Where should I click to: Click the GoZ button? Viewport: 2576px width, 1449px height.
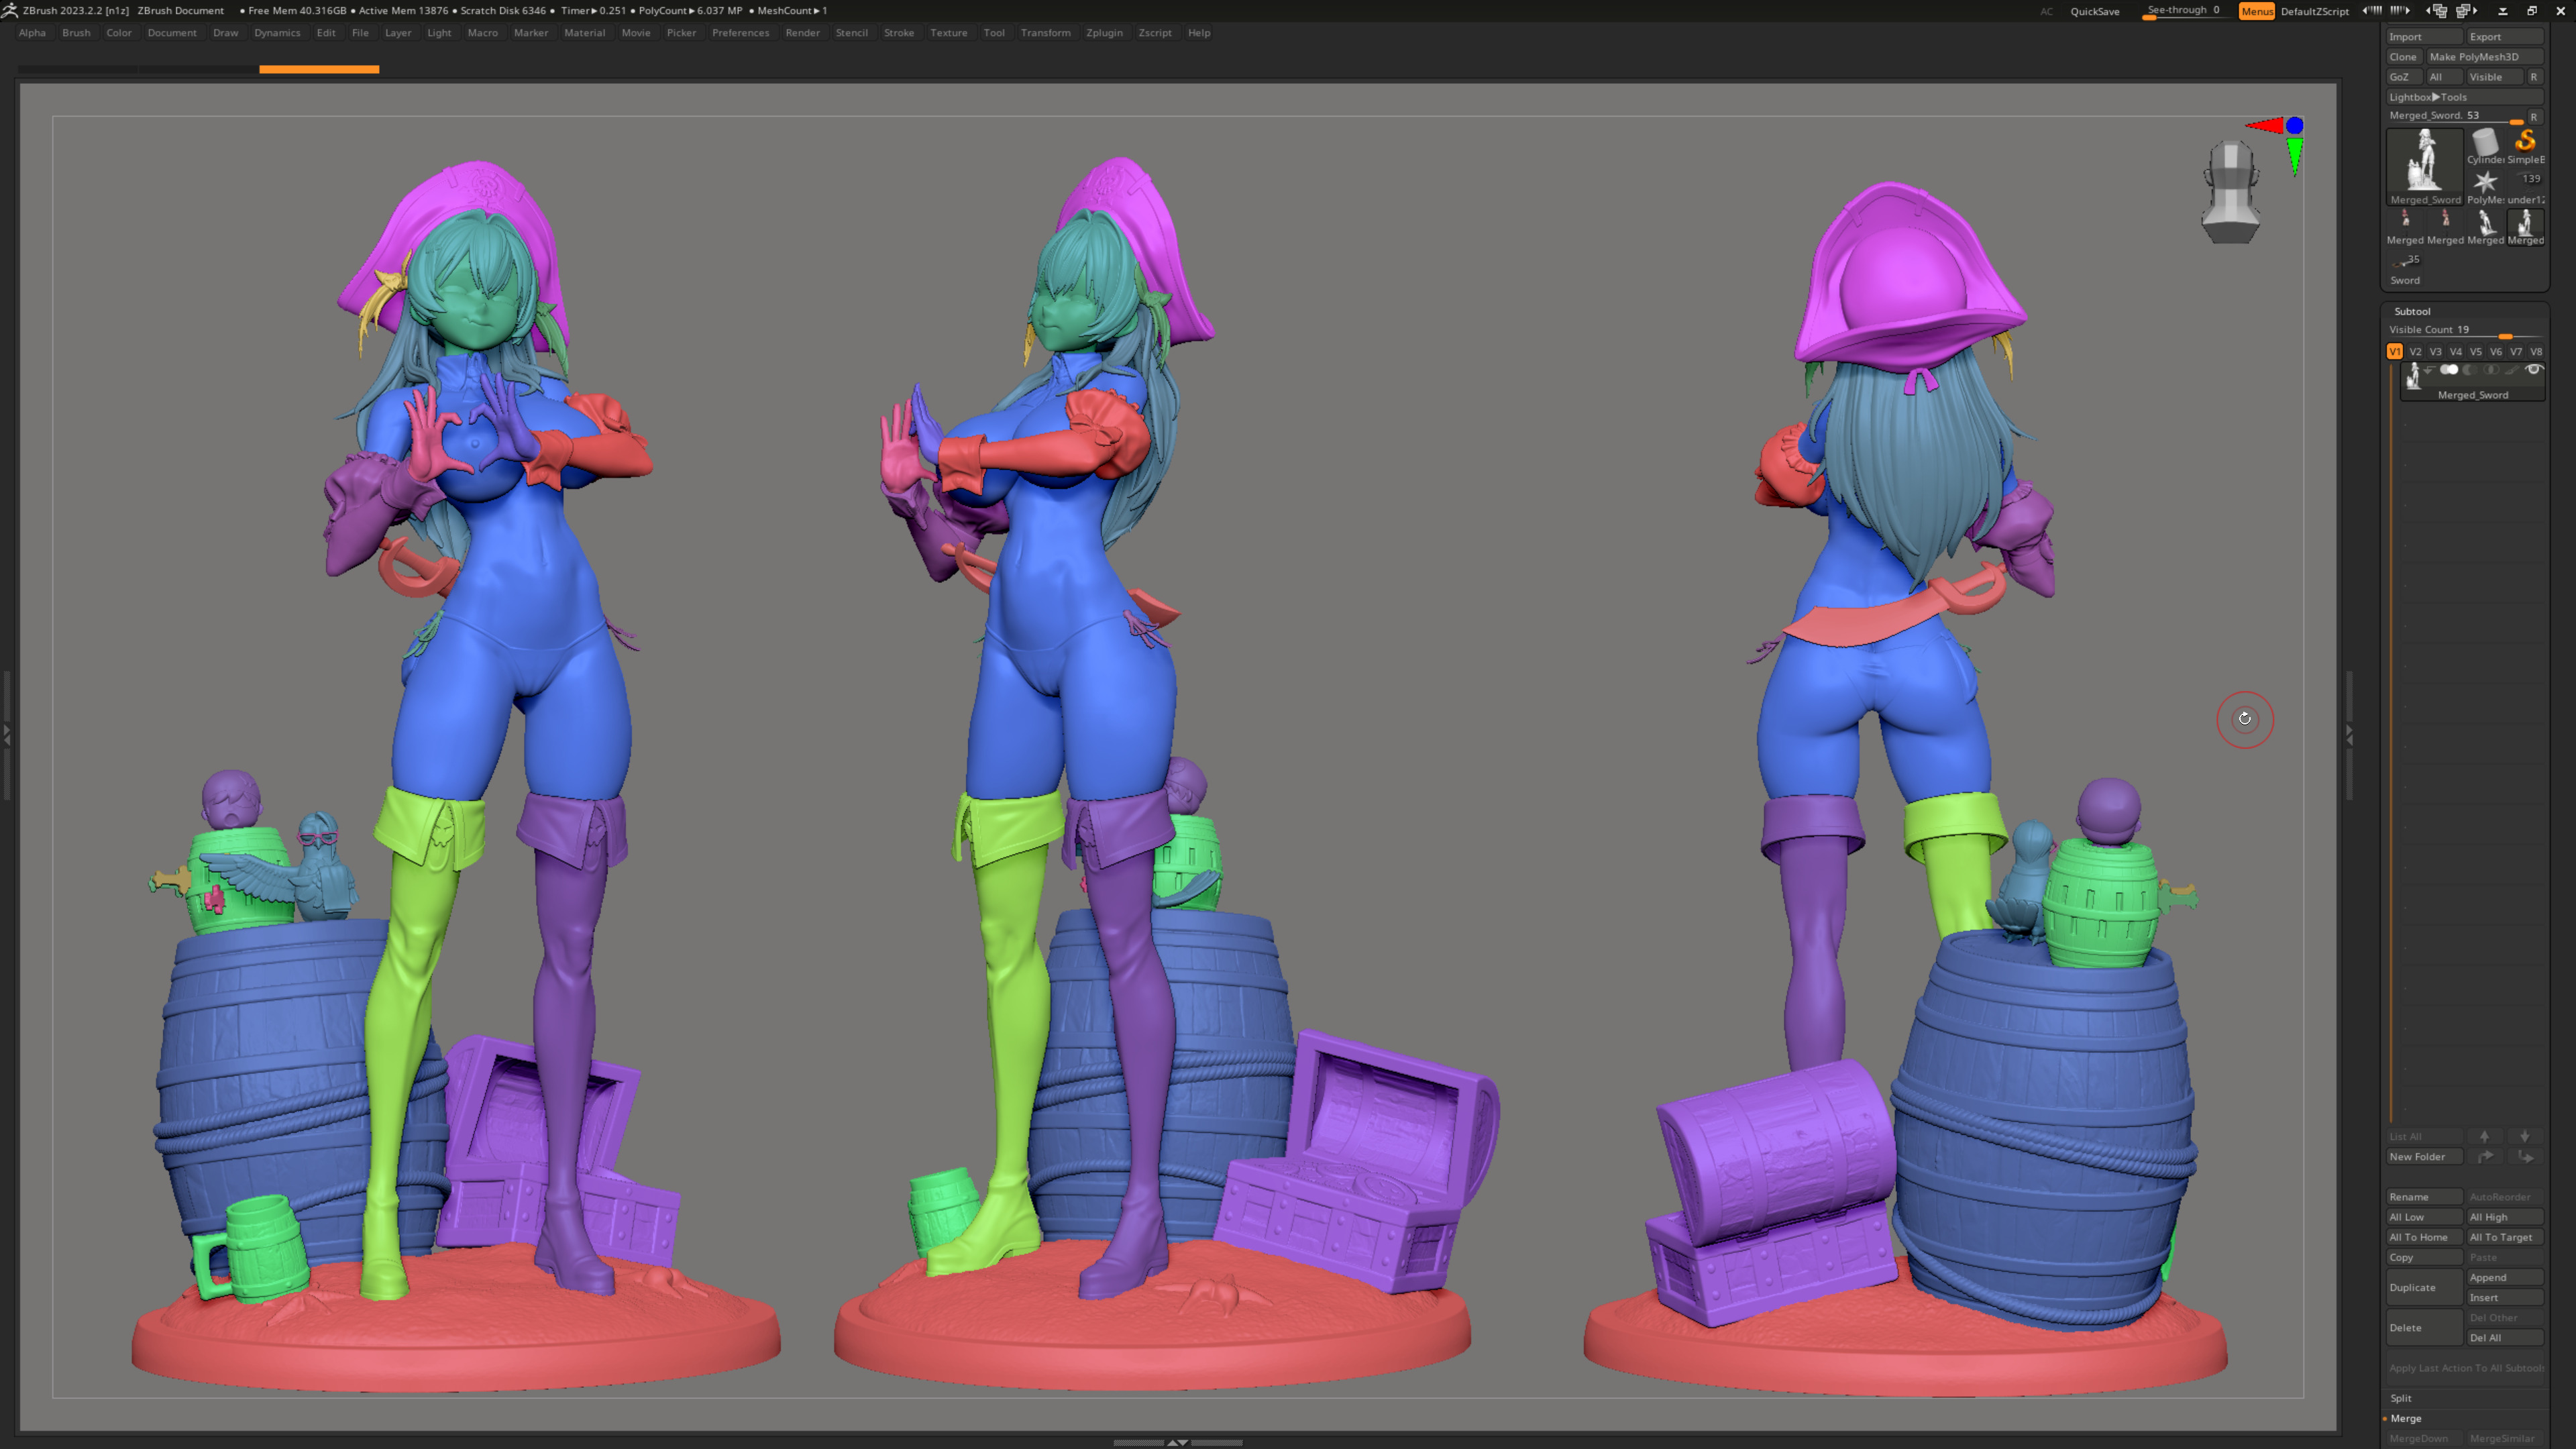pyautogui.click(x=2405, y=77)
